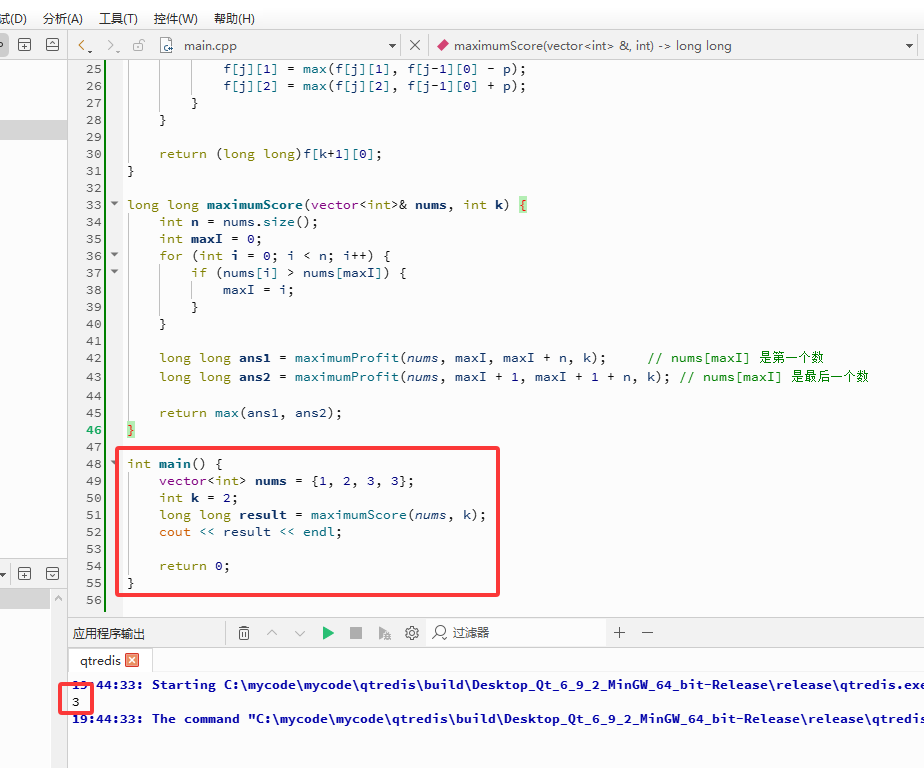Click the 'int maxI = 0;' line
The width and height of the screenshot is (924, 768).
click(x=210, y=239)
